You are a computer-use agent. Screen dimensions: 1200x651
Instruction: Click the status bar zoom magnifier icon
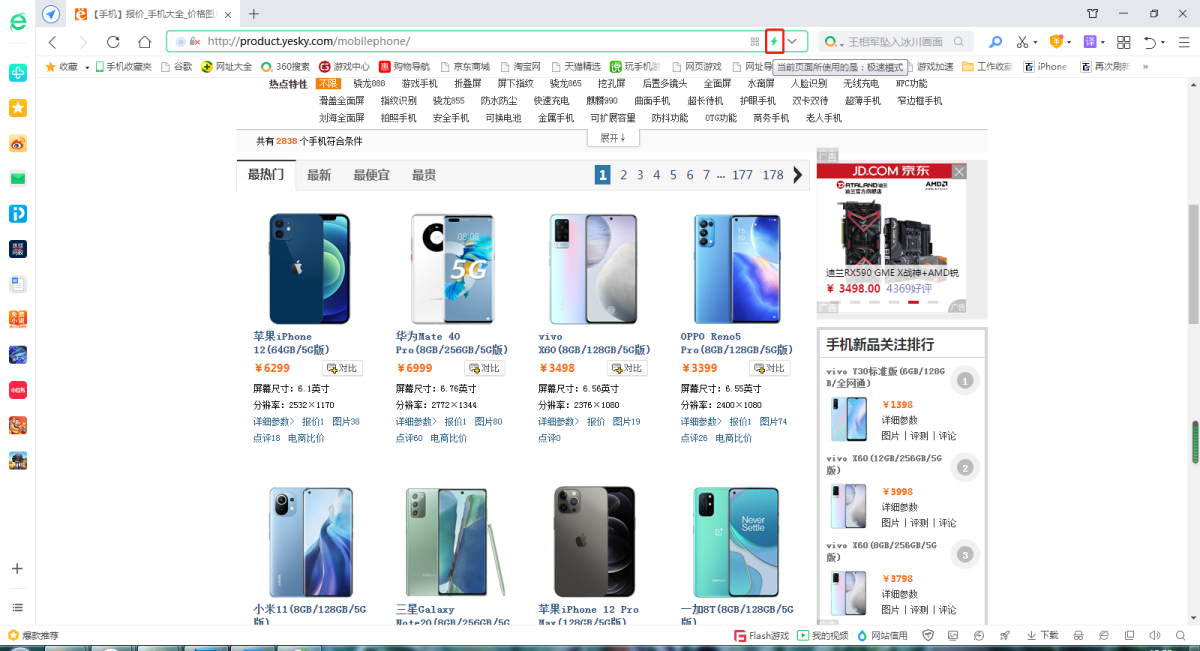click(1181, 635)
